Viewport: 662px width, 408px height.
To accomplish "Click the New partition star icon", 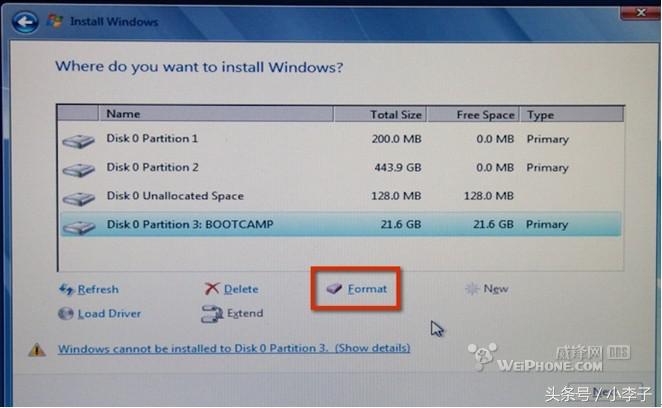I will pos(472,289).
